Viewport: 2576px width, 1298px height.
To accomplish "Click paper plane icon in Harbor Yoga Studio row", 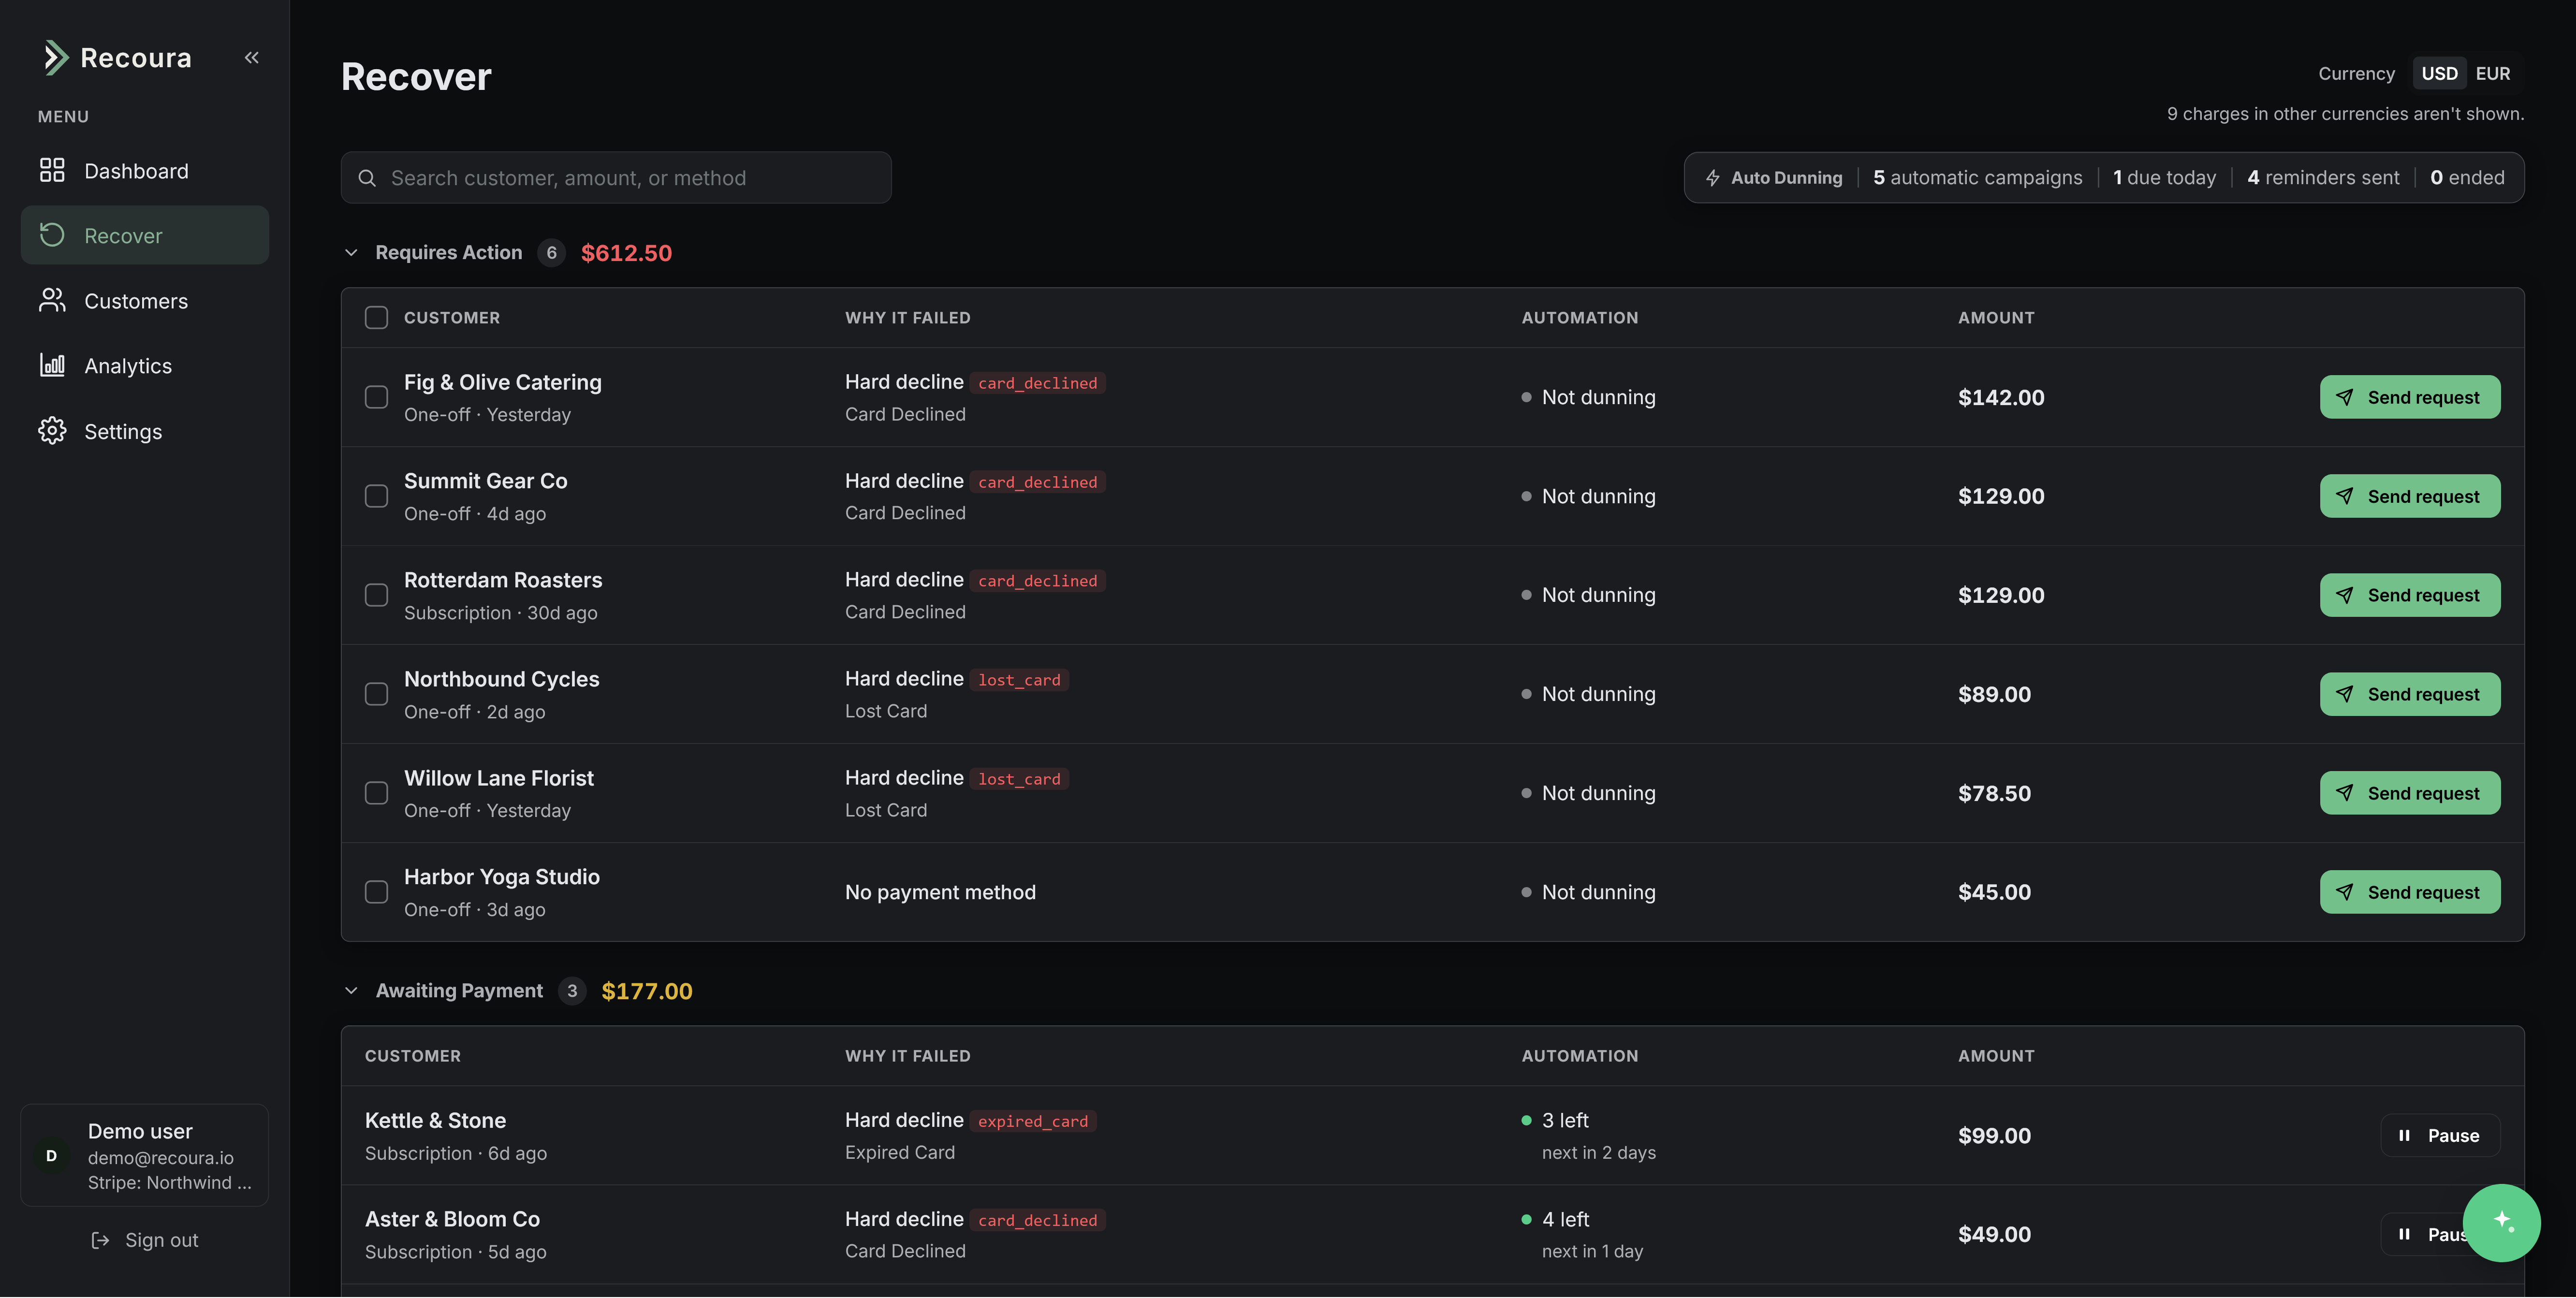I will (x=2344, y=892).
